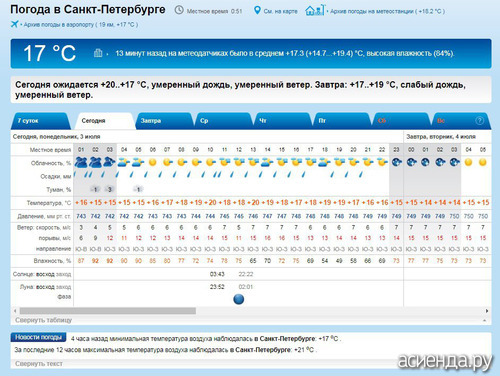Open См. на карте link
This screenshot has width=500, height=376.
280,11
